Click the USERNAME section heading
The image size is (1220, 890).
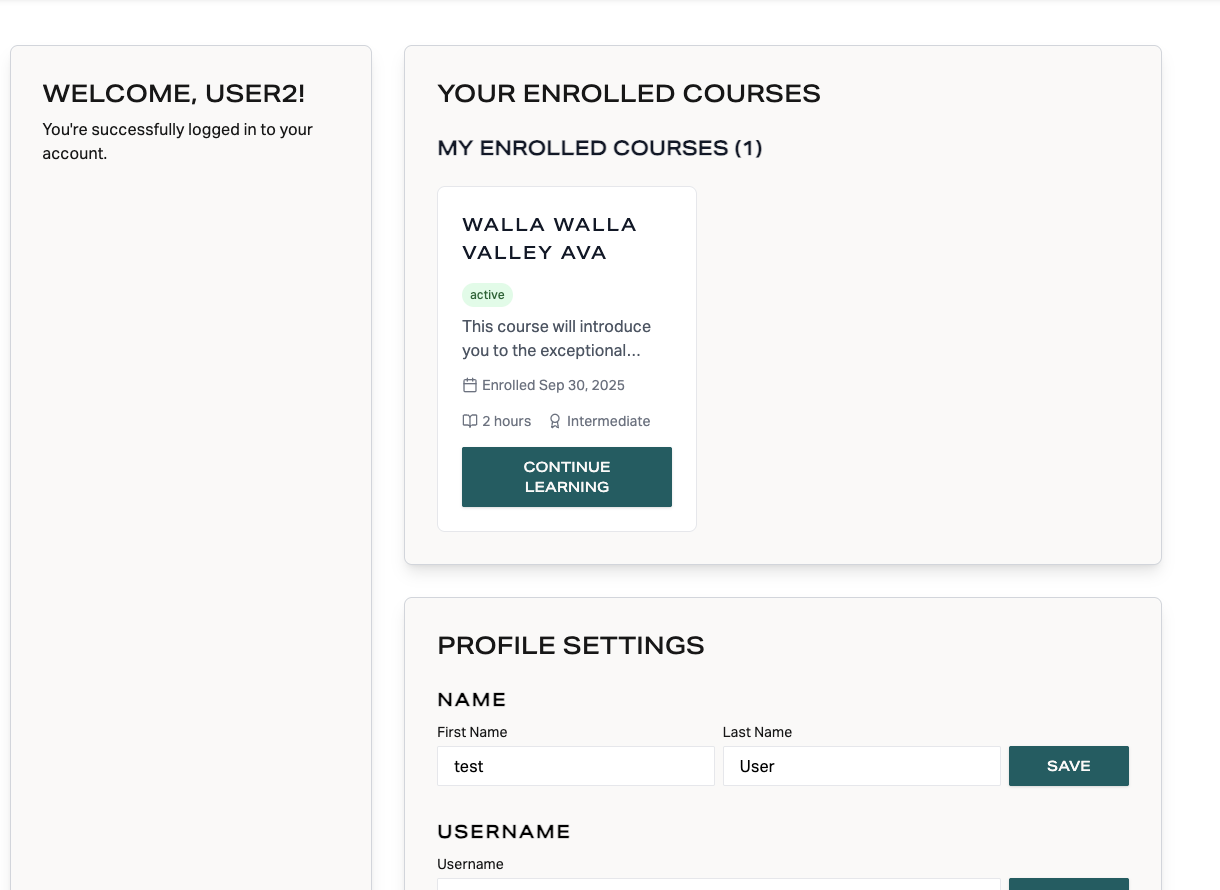pos(504,831)
